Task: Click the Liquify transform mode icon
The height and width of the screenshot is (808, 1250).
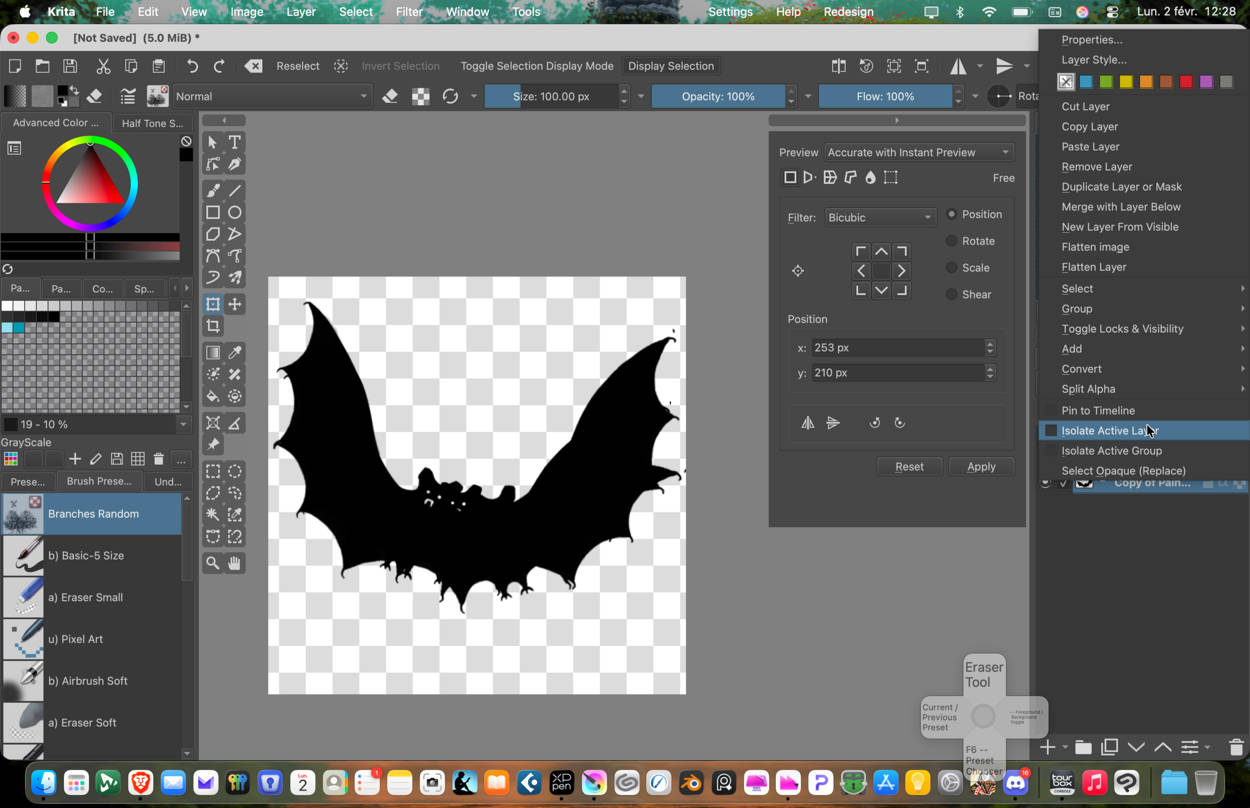Action: (x=870, y=178)
